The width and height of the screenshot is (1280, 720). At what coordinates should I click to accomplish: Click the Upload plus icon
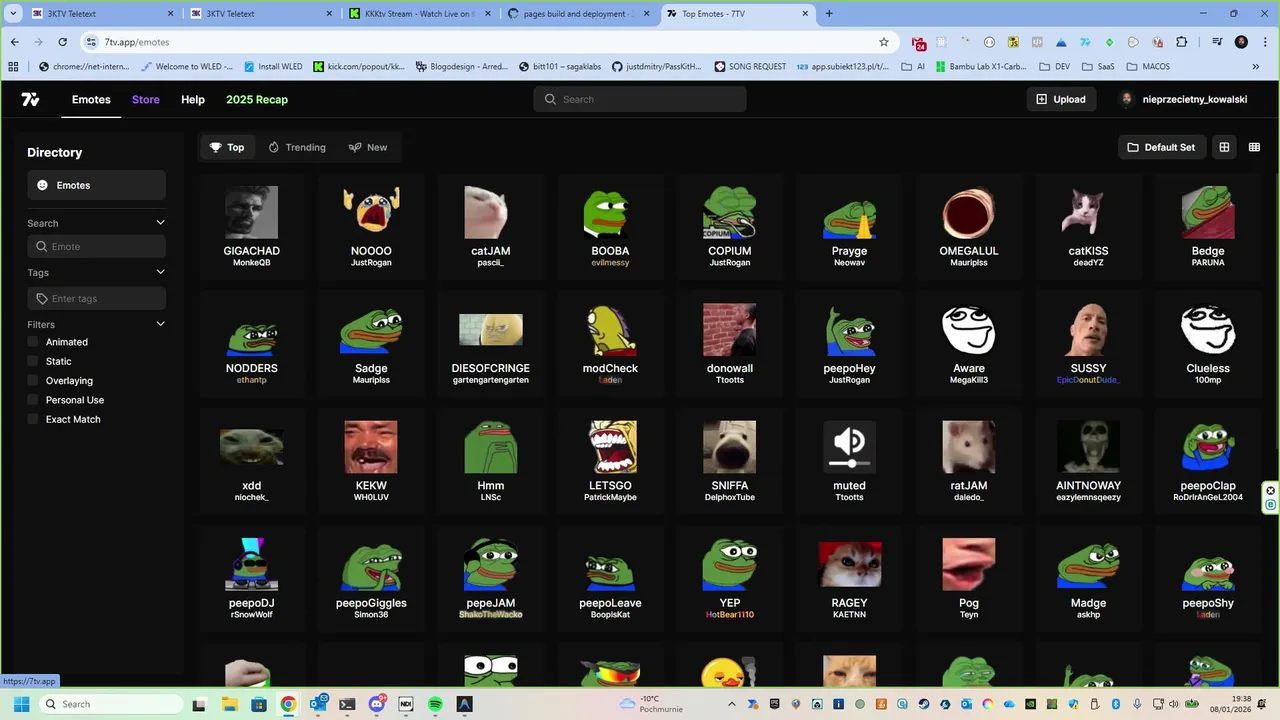[1041, 99]
